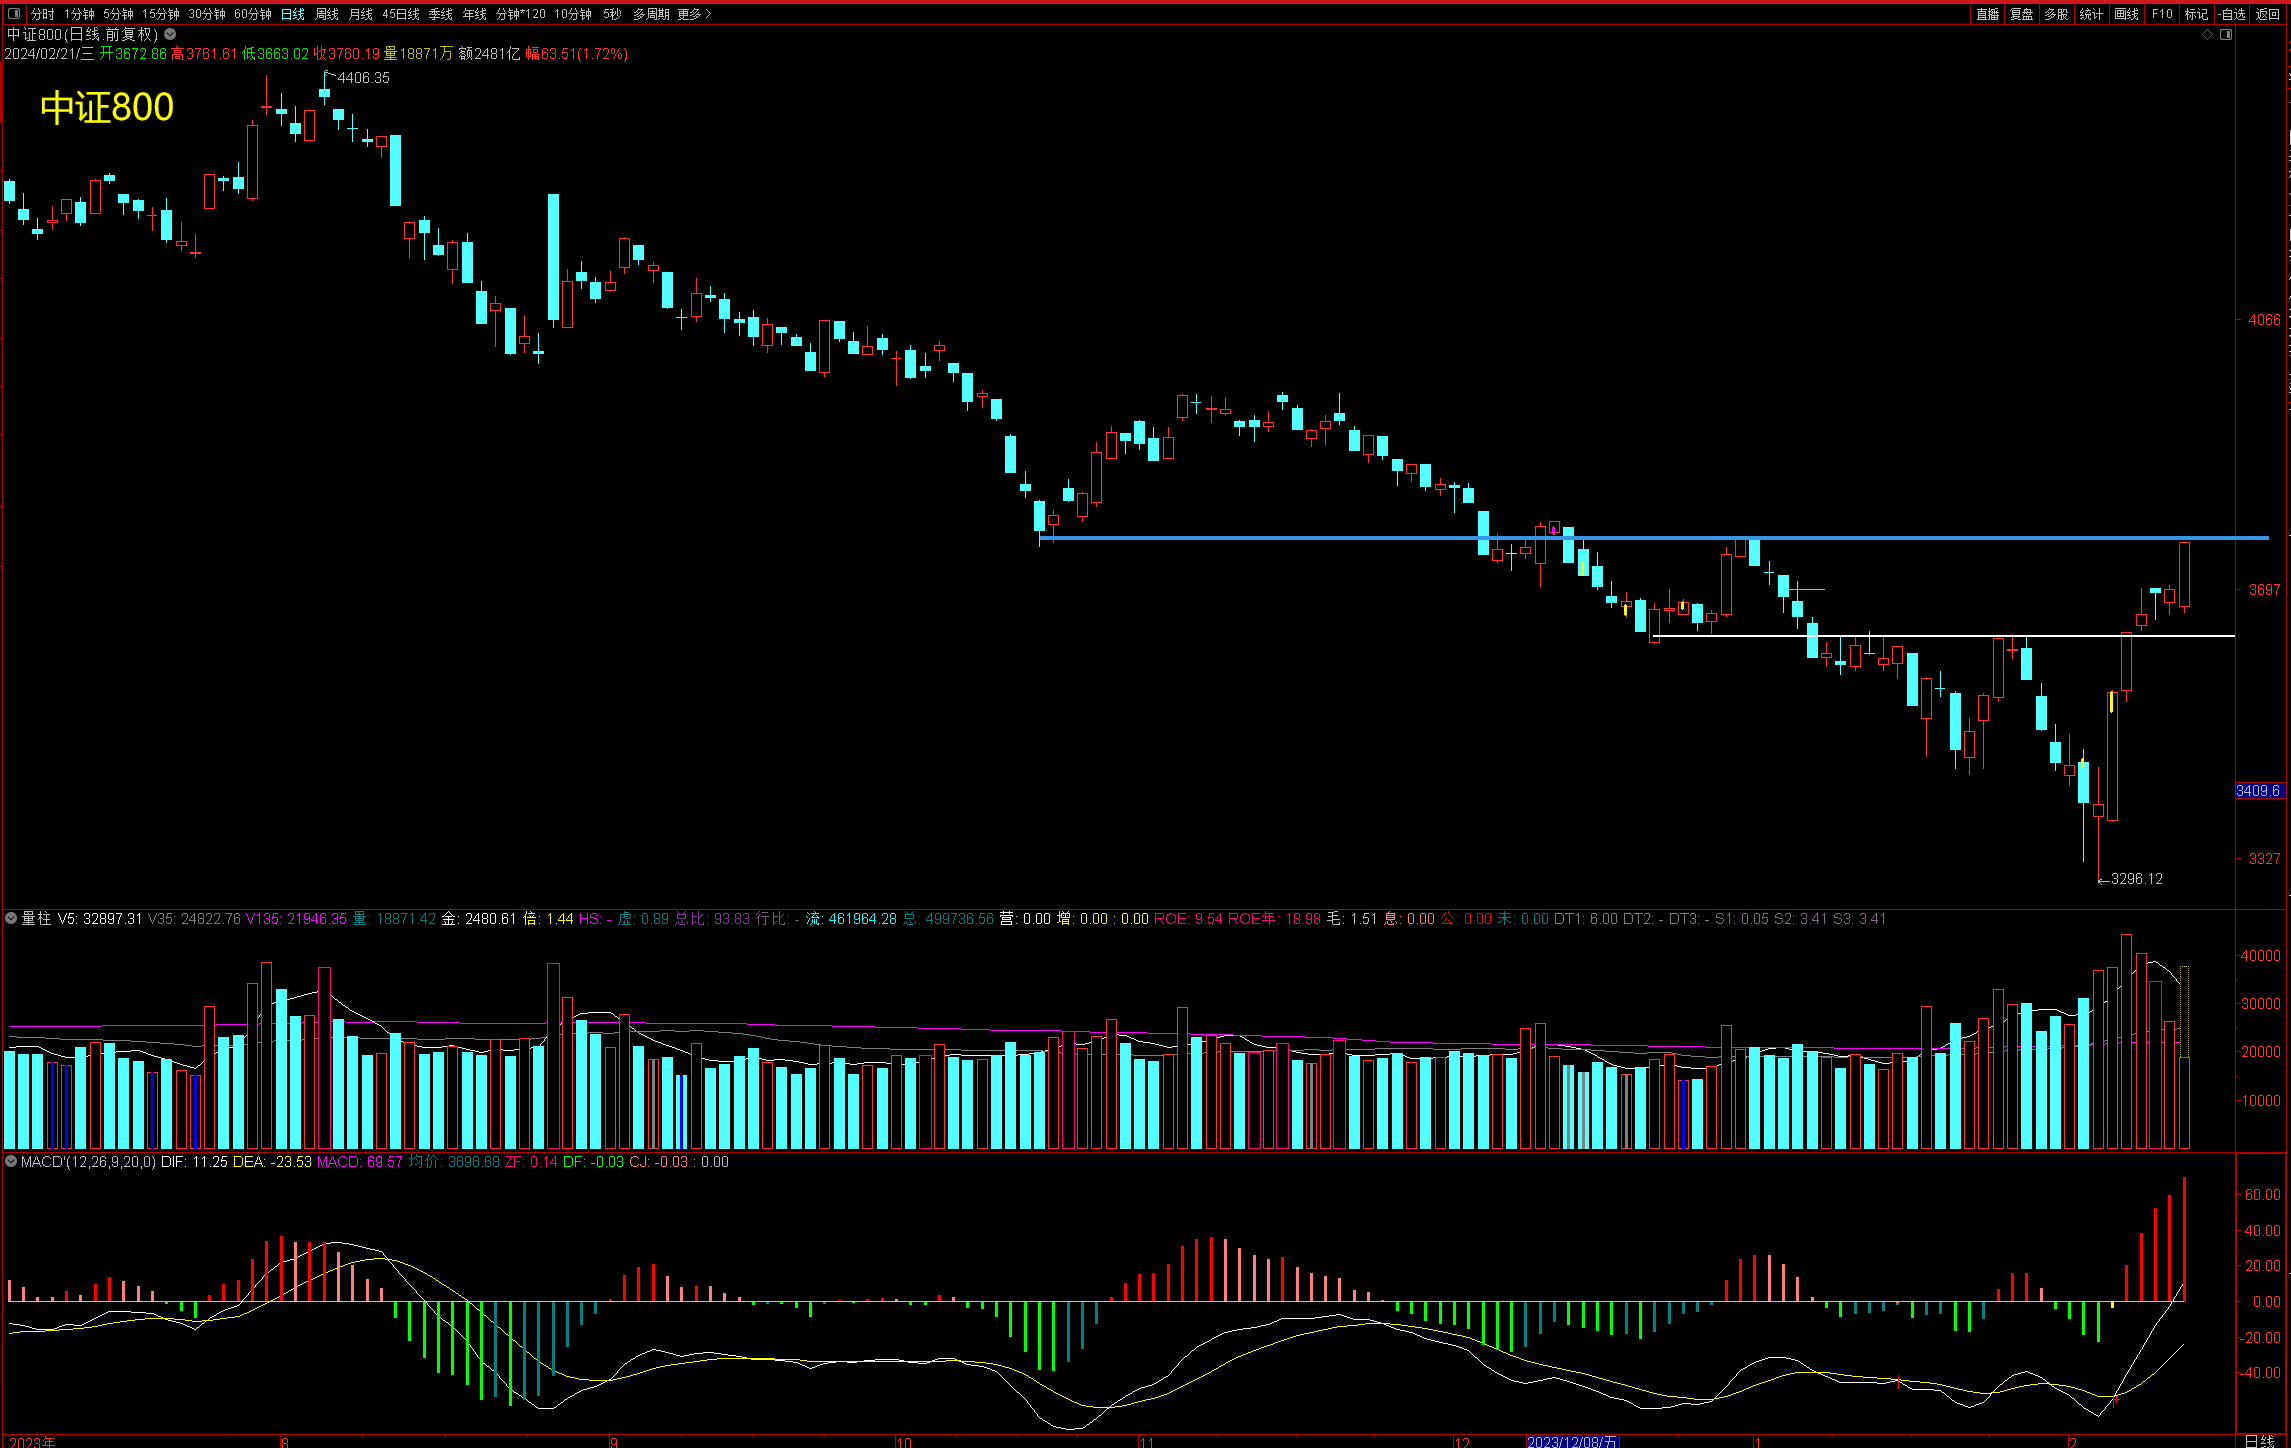Toggle the right info panel icon
The width and height of the screenshot is (2291, 1448).
[2226, 35]
